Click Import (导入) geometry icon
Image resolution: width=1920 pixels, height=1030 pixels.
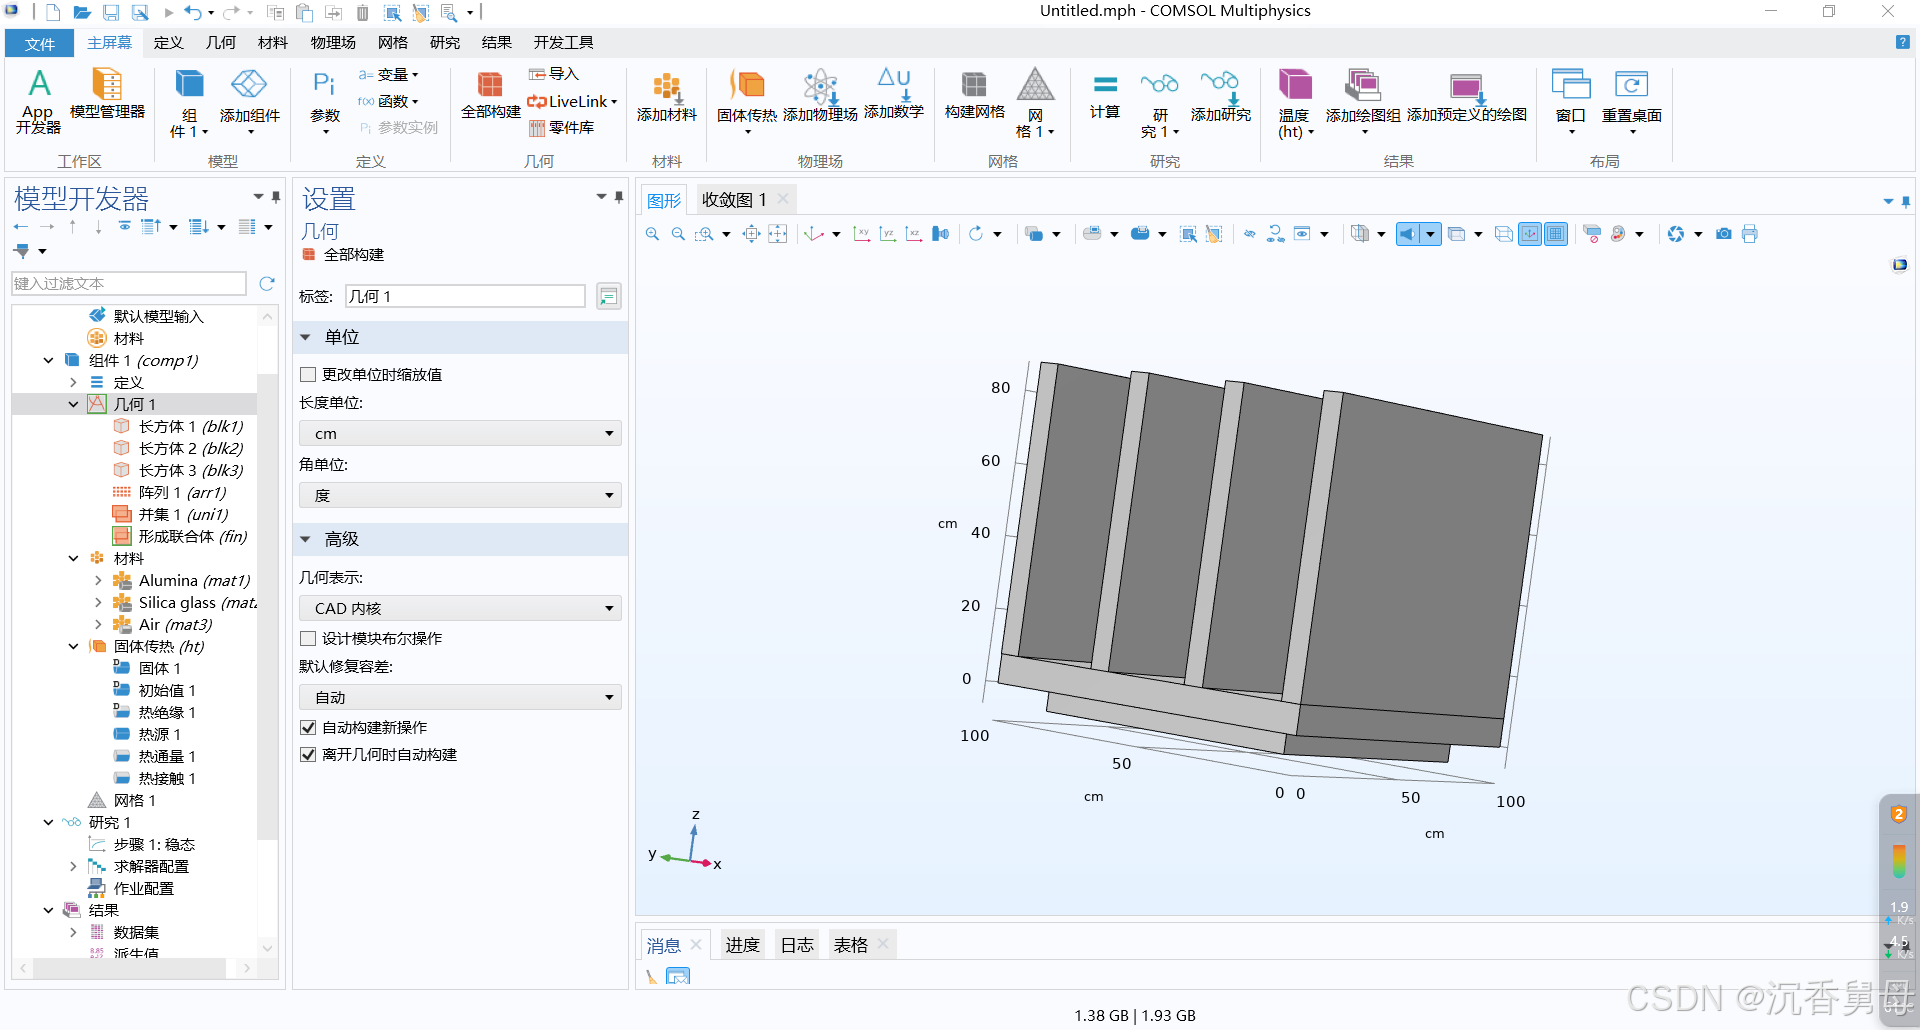coord(554,74)
